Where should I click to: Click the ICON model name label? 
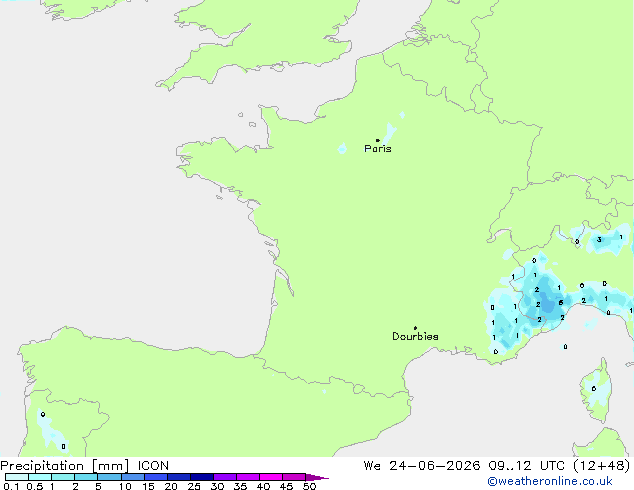tap(153, 466)
